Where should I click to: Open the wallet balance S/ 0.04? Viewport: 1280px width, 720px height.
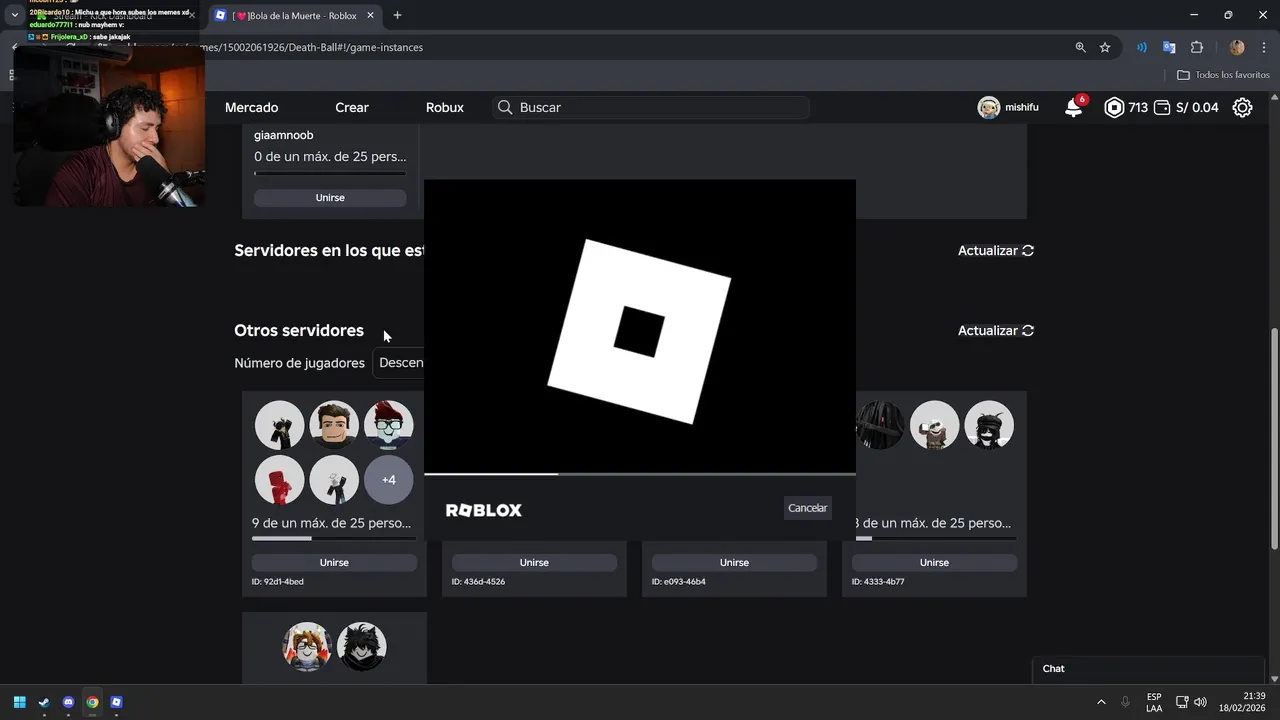pyautogui.click(x=1186, y=107)
